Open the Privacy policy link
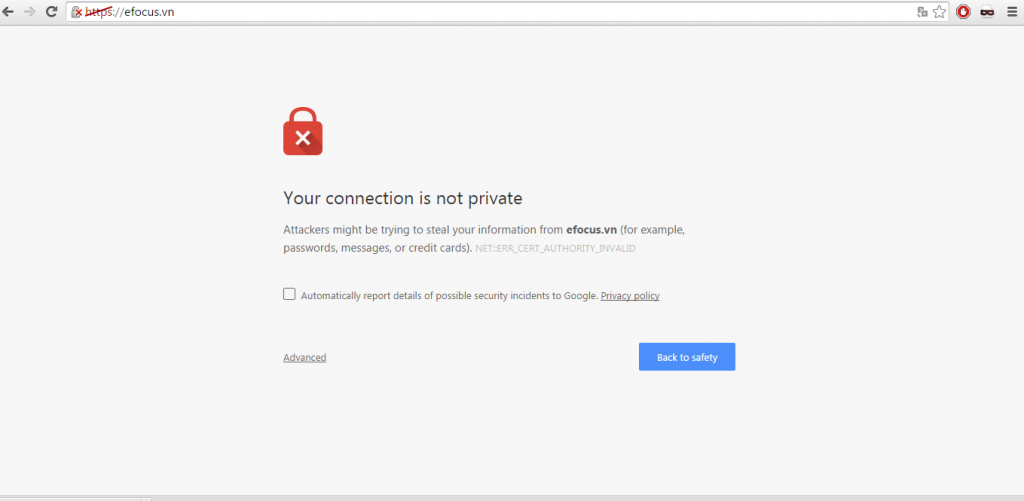This screenshot has height=501, width=1024. [630, 296]
